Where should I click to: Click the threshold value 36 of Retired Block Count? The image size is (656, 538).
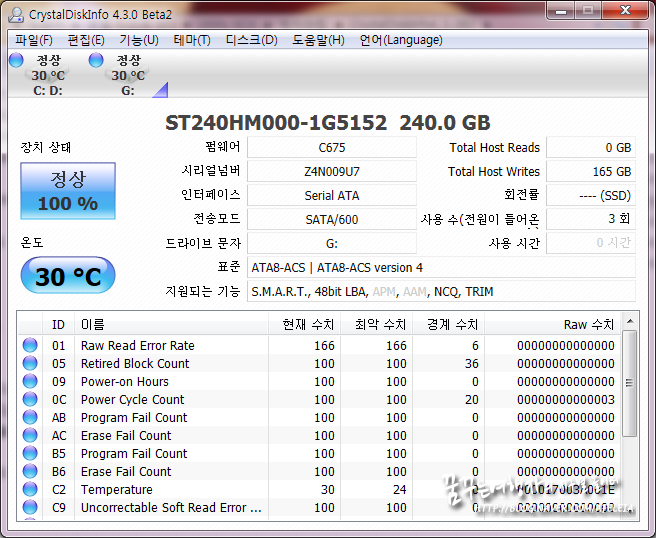[472, 364]
